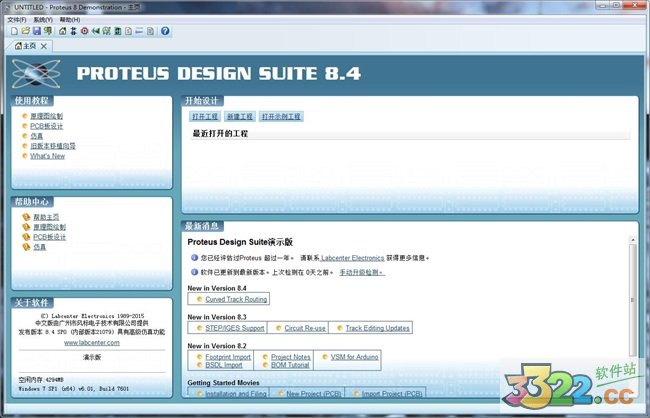Open the Source Code toolbar icon

point(139,31)
